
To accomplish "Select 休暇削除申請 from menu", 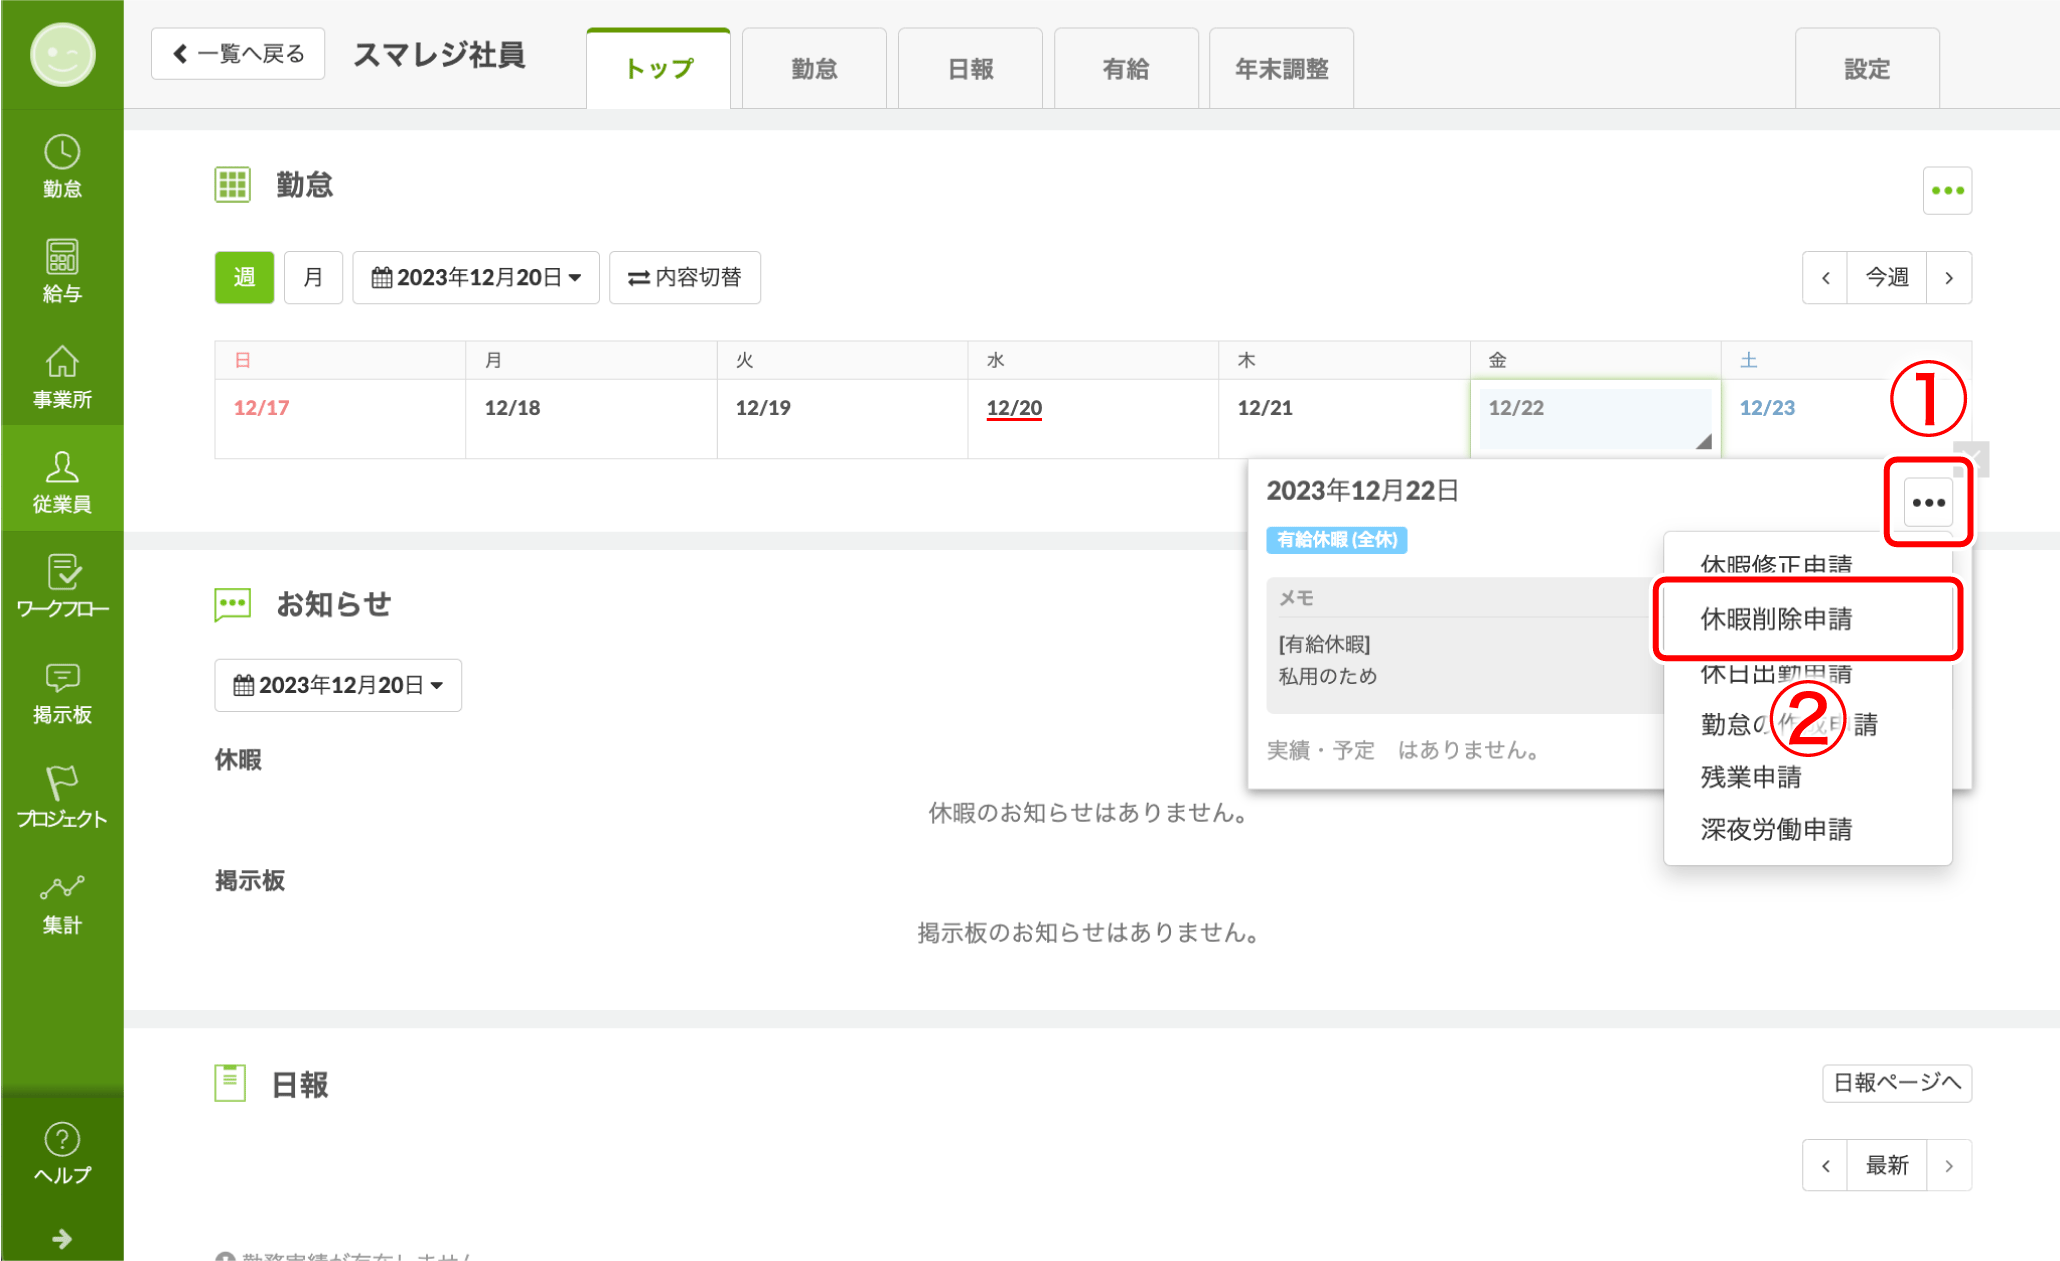I will pos(1776,619).
